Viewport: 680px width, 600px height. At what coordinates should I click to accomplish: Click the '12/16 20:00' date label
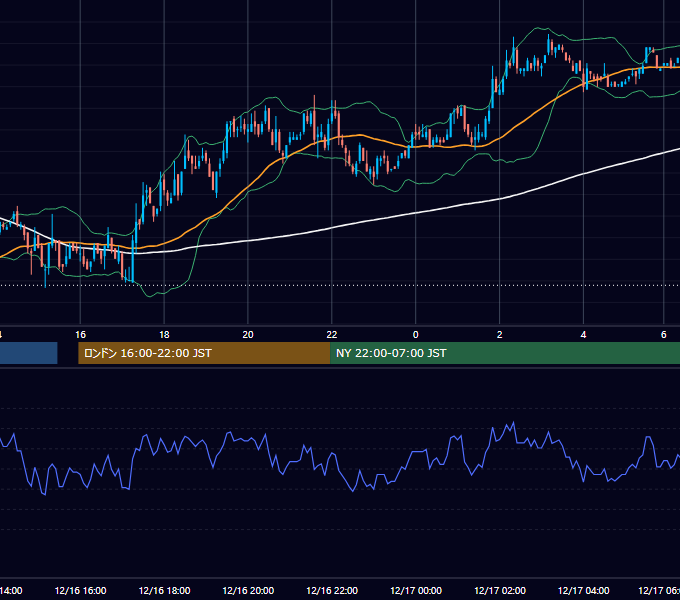click(x=248, y=590)
